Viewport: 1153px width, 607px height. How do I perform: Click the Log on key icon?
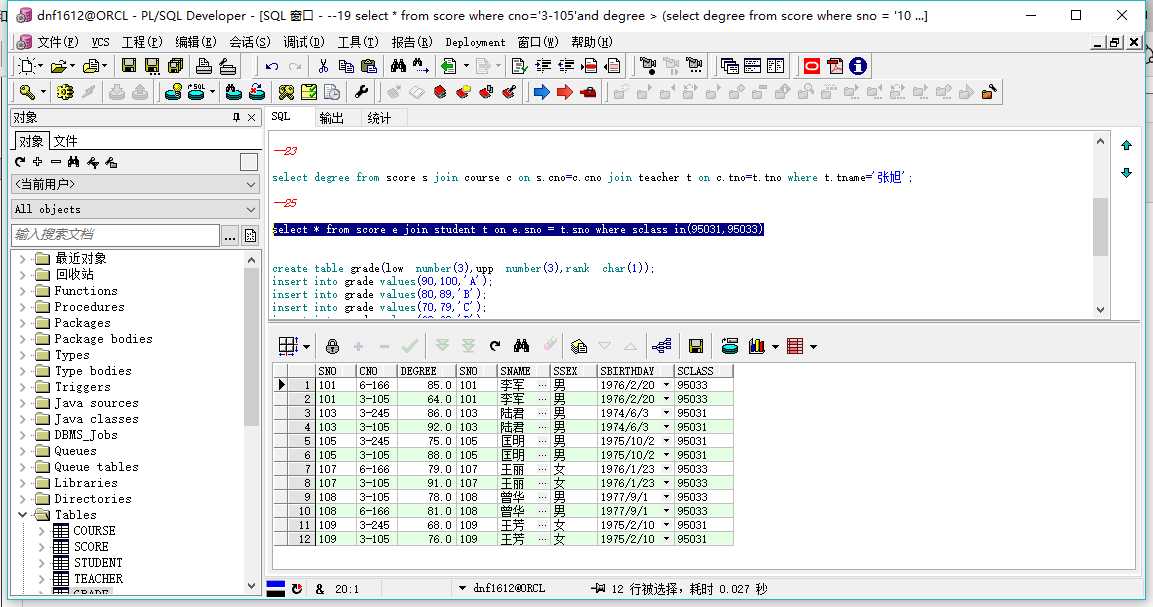click(27, 92)
